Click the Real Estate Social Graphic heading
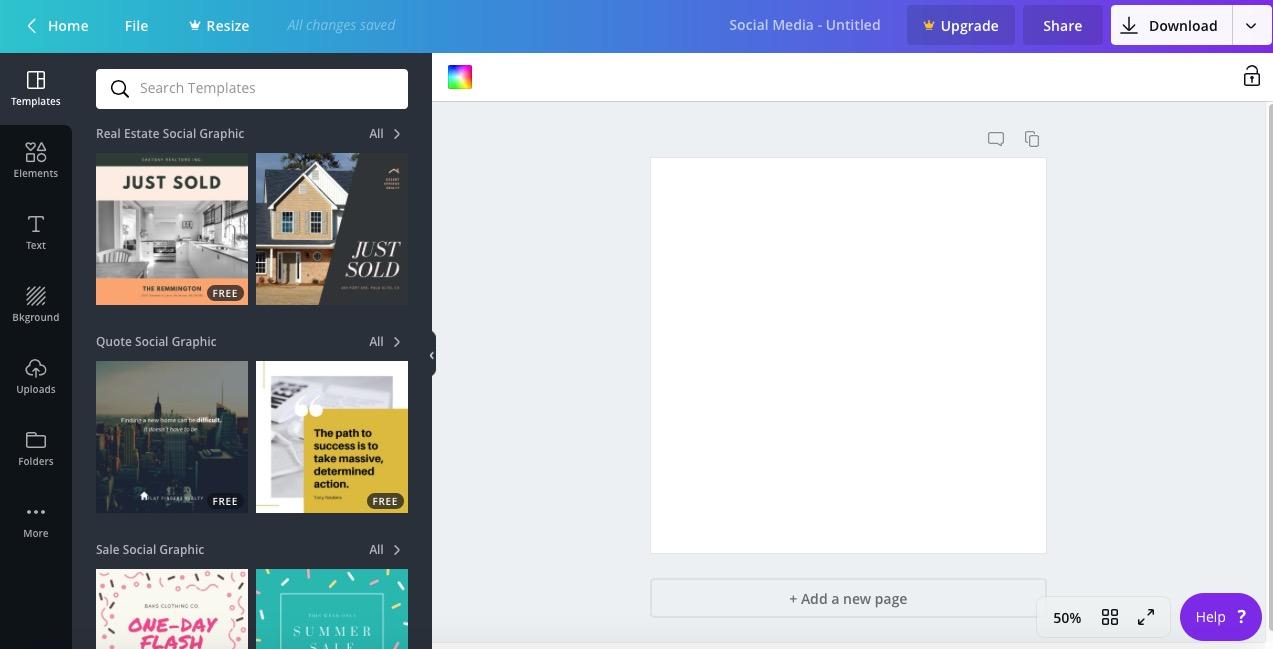This screenshot has height=649, width=1273. 170,133
